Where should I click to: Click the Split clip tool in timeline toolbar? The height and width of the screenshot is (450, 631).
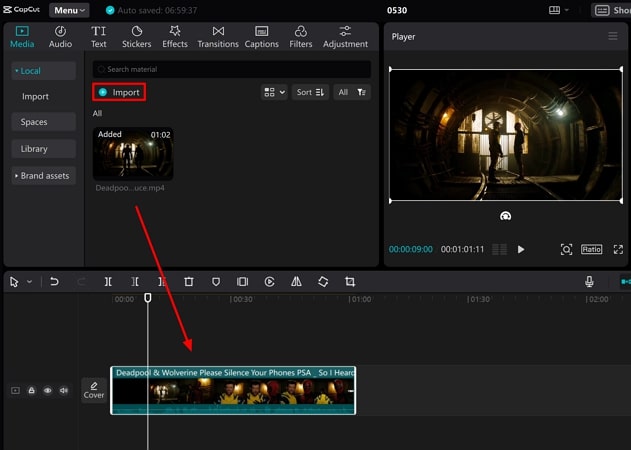point(108,282)
